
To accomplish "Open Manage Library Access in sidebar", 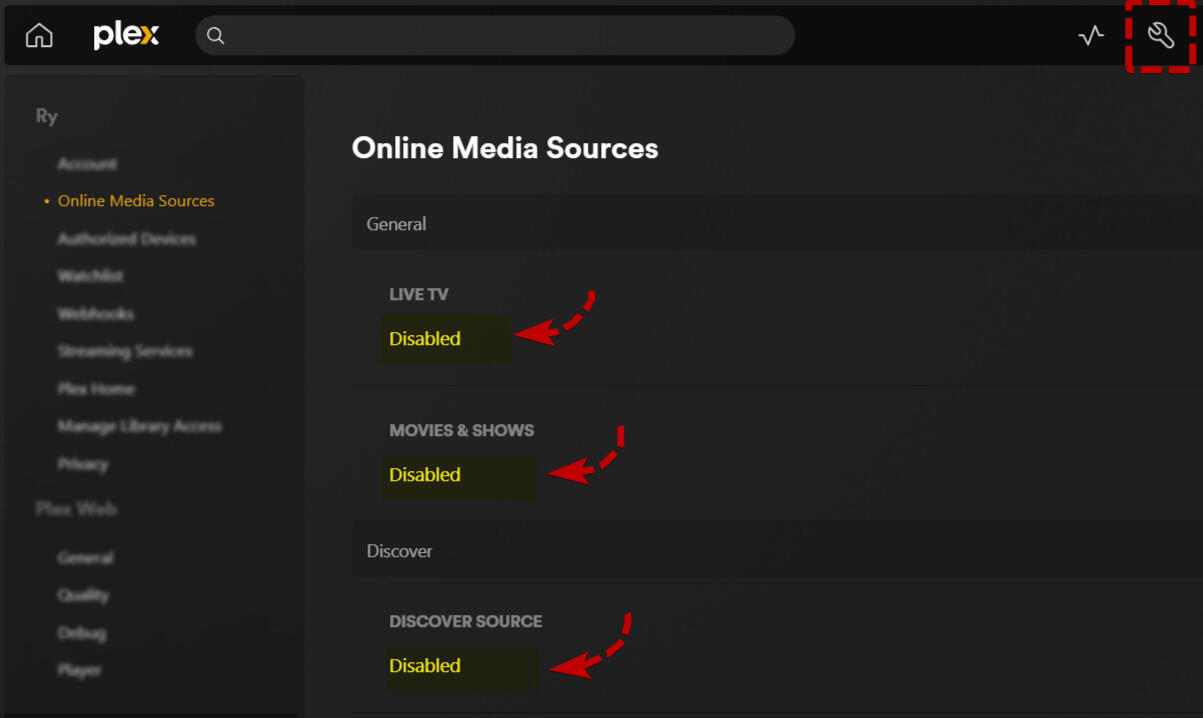I will [139, 426].
